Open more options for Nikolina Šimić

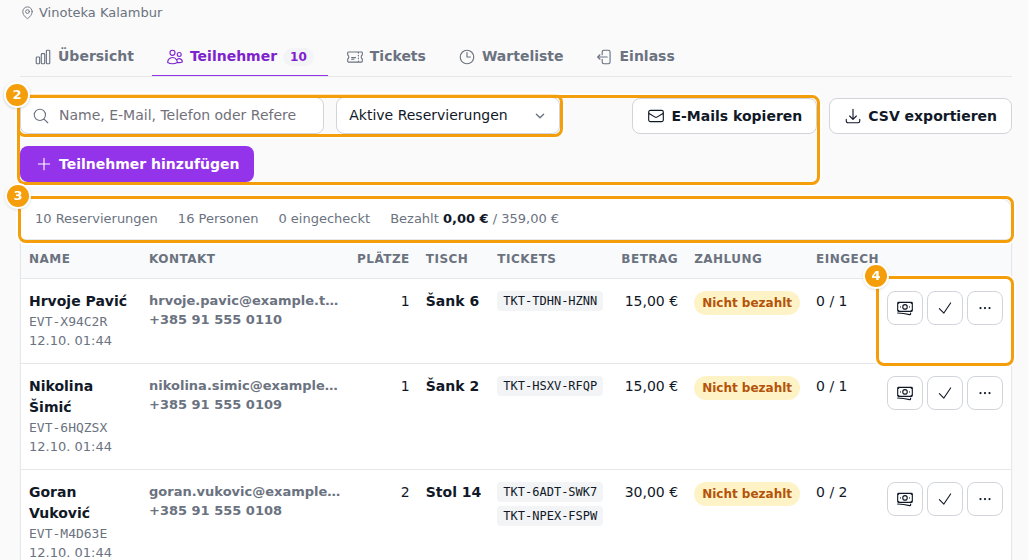pyautogui.click(x=985, y=393)
